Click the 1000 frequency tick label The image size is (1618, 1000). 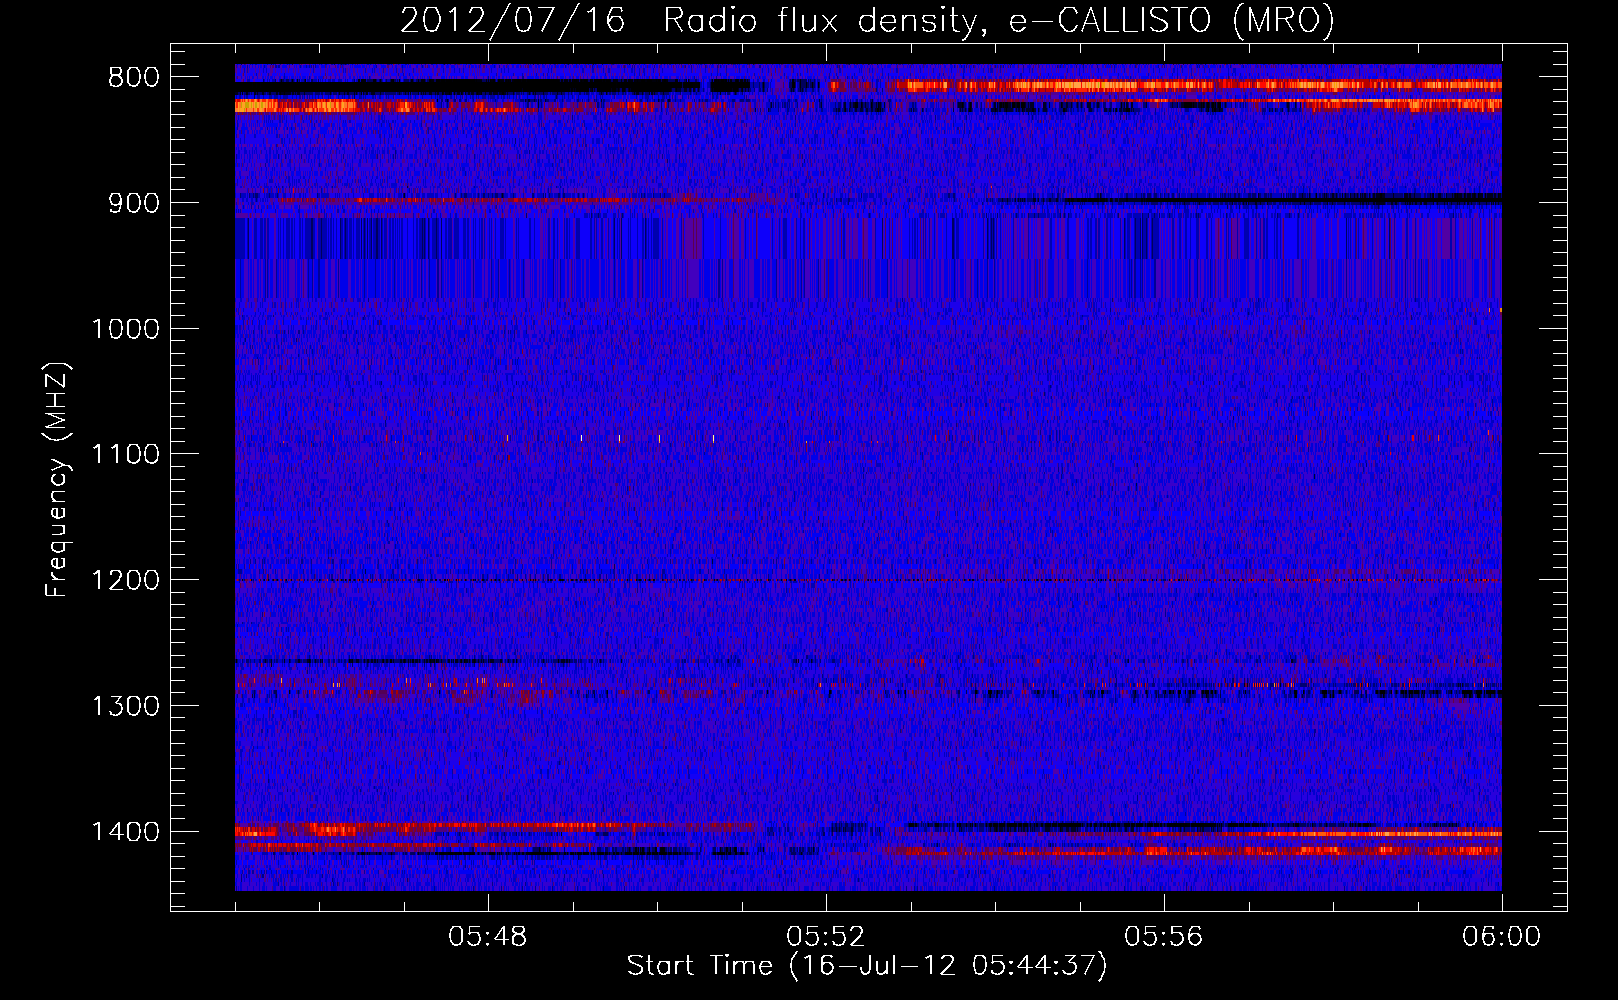125,329
